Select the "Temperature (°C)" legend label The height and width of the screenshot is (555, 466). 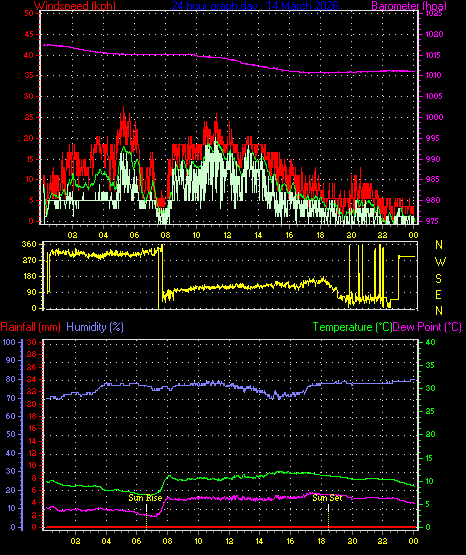352,327
